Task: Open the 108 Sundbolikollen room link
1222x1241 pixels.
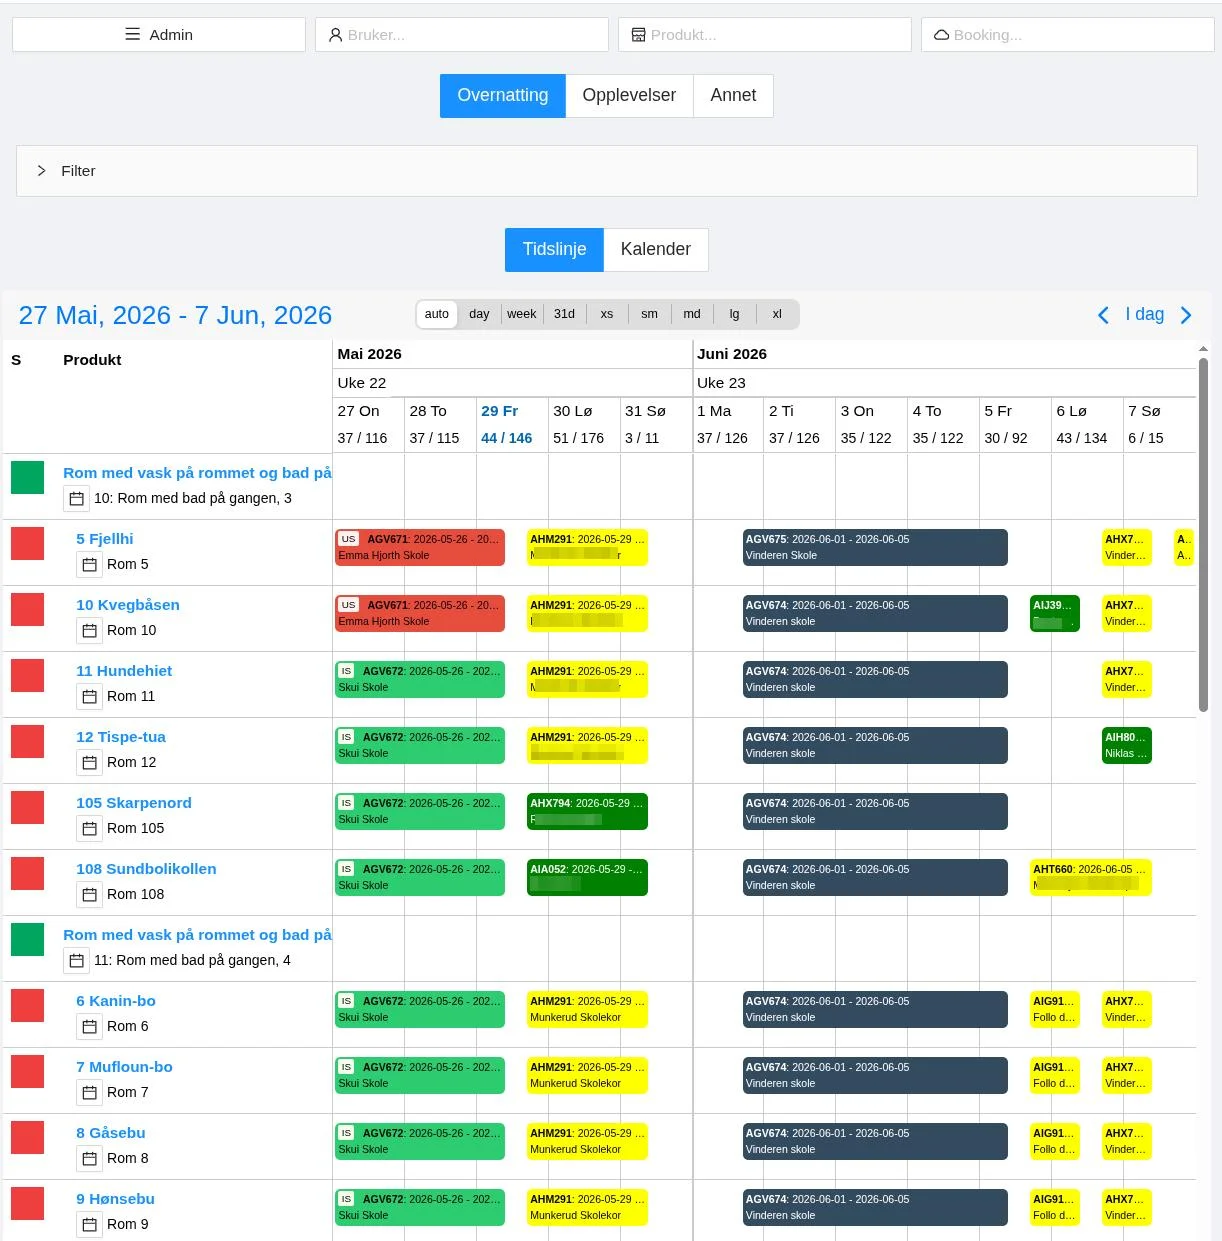Action: [146, 869]
